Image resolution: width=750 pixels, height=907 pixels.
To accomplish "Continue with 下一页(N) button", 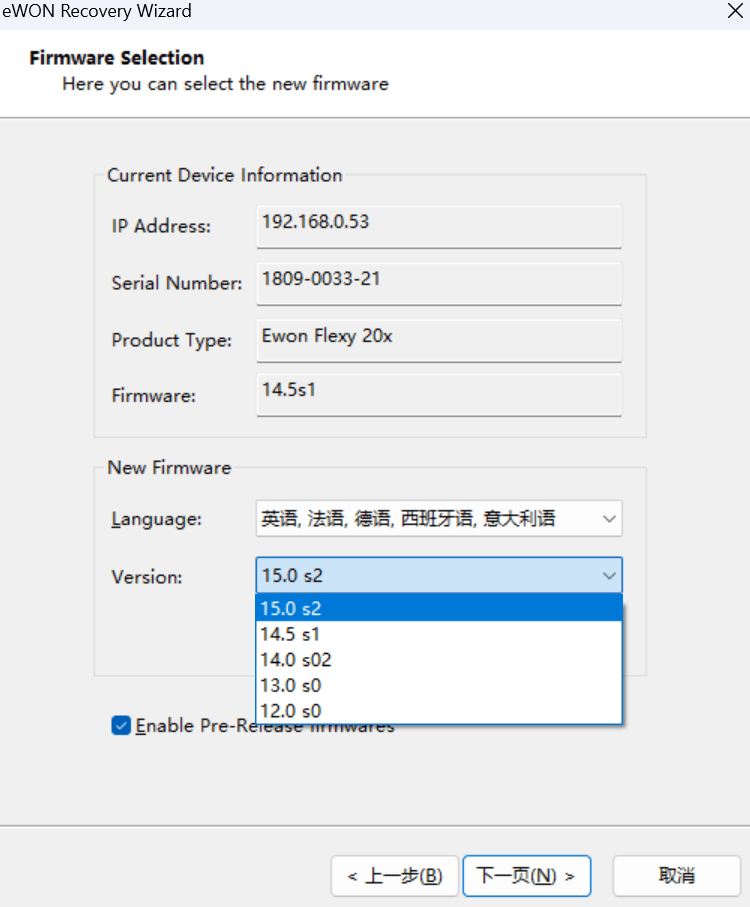I will pyautogui.click(x=527, y=876).
